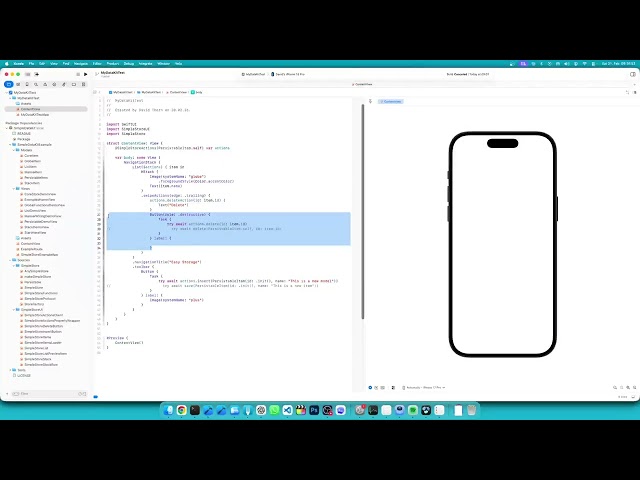Open the ExampleRoute file
This screenshot has height=480, width=640.
31,249
